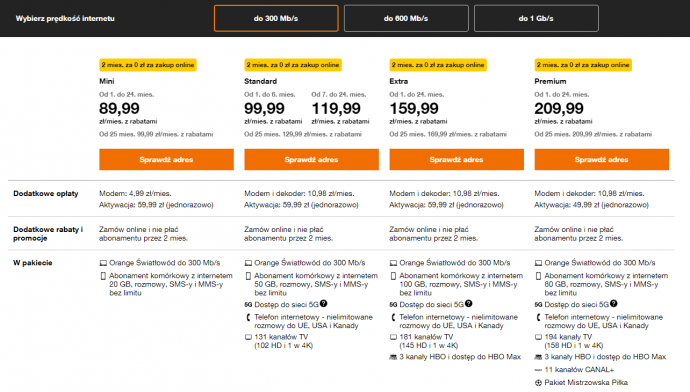Click handset icon for Extra Telefon internetowy
Image resolution: width=690 pixels, height=392 pixels.
pyautogui.click(x=393, y=317)
